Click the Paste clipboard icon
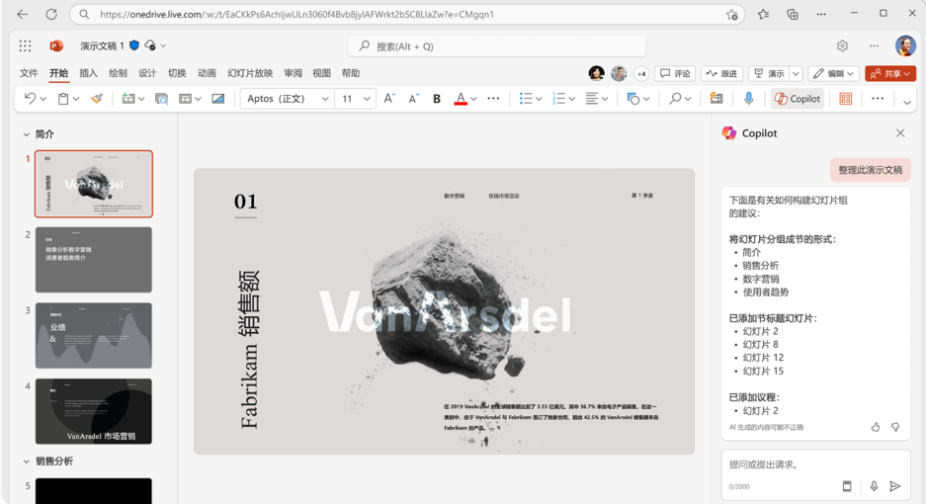The height and width of the screenshot is (504, 926). (x=63, y=99)
